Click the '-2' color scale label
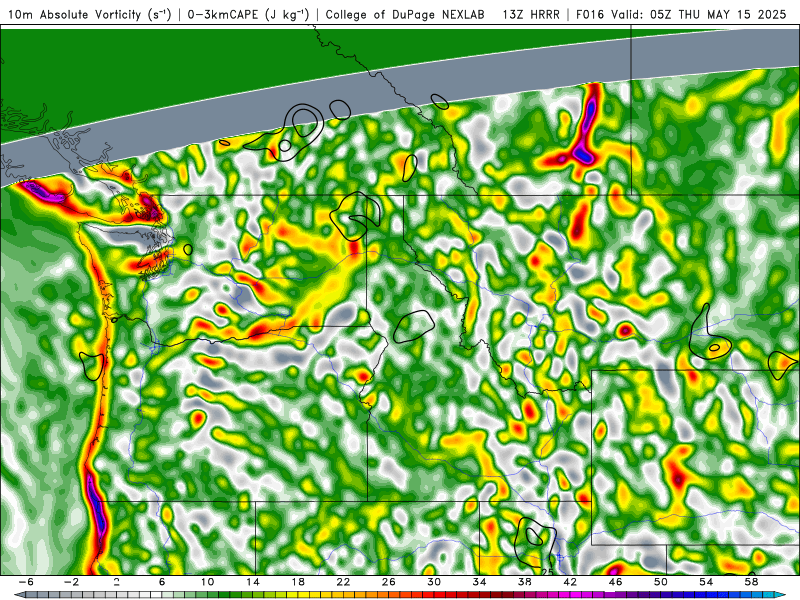The width and height of the screenshot is (800, 600). [71, 582]
